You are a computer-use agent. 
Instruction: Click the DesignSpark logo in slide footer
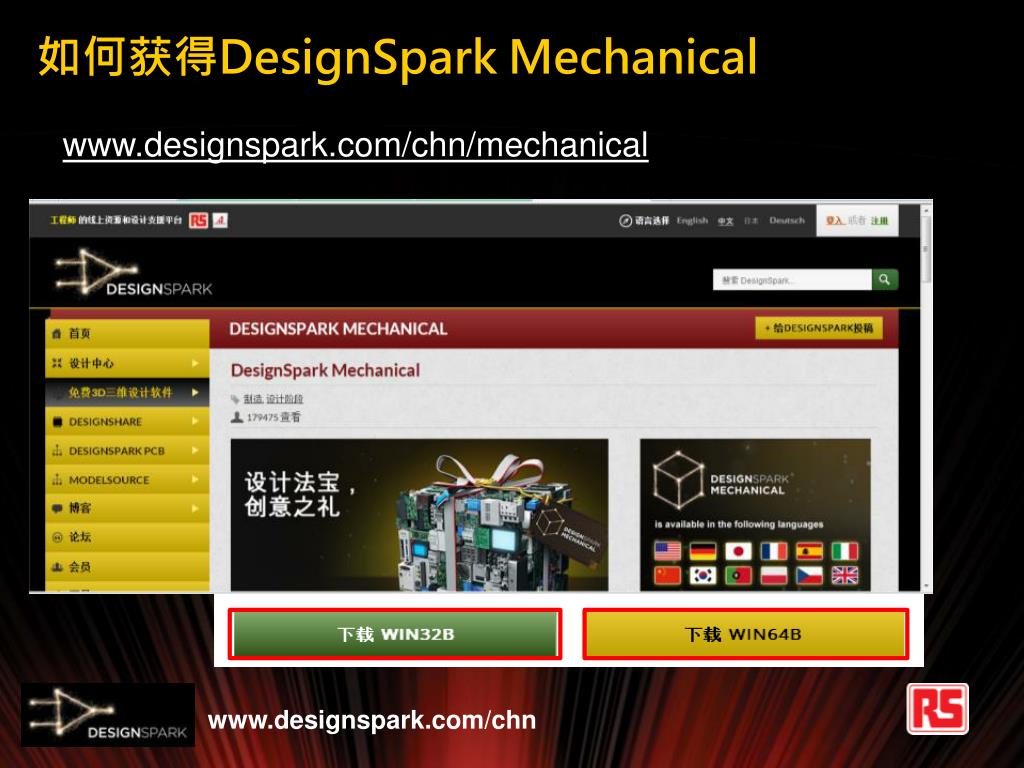pyautogui.click(x=108, y=715)
